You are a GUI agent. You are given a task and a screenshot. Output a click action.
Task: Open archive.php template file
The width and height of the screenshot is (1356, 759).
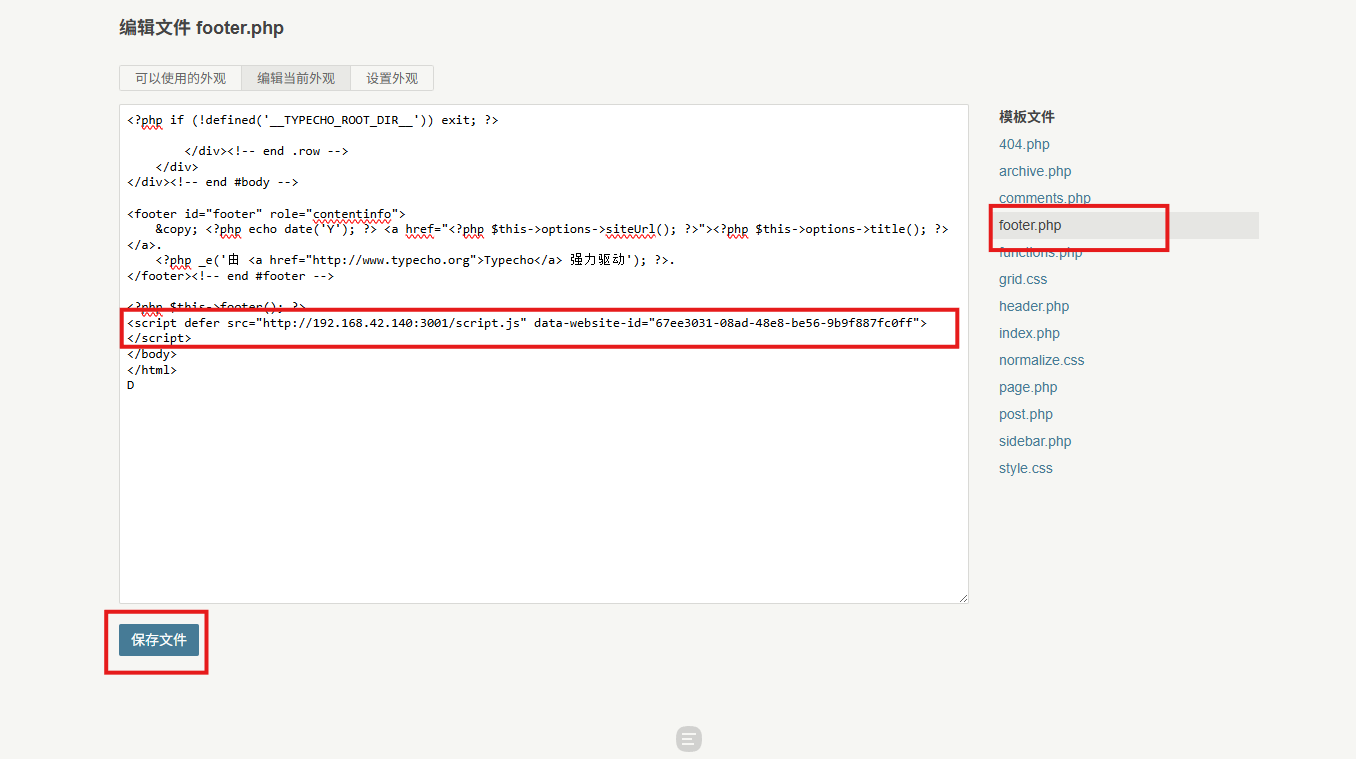pos(1035,171)
